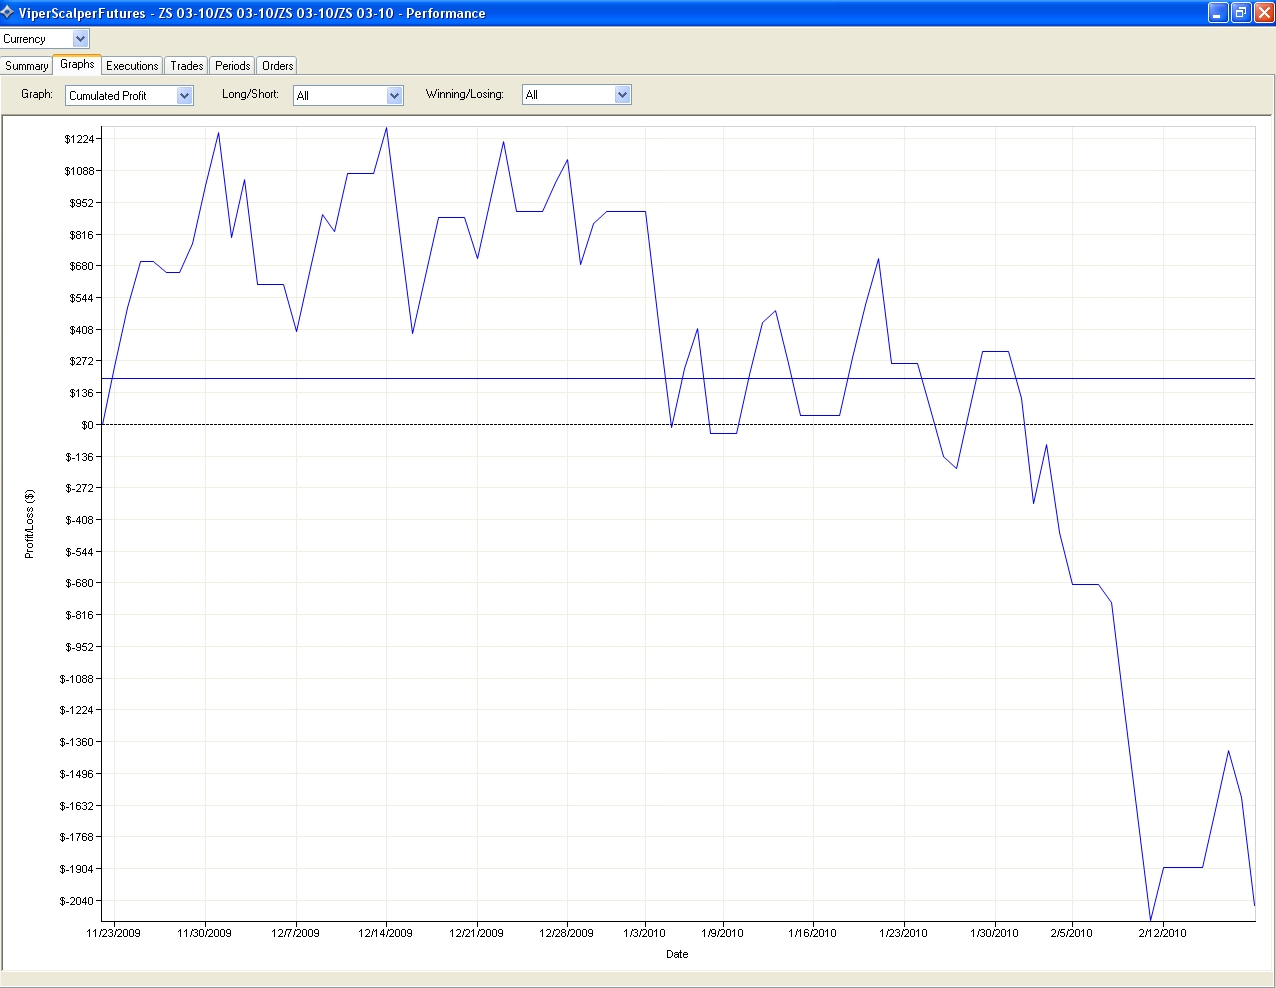
Task: Open the Executions tab
Action: (132, 66)
